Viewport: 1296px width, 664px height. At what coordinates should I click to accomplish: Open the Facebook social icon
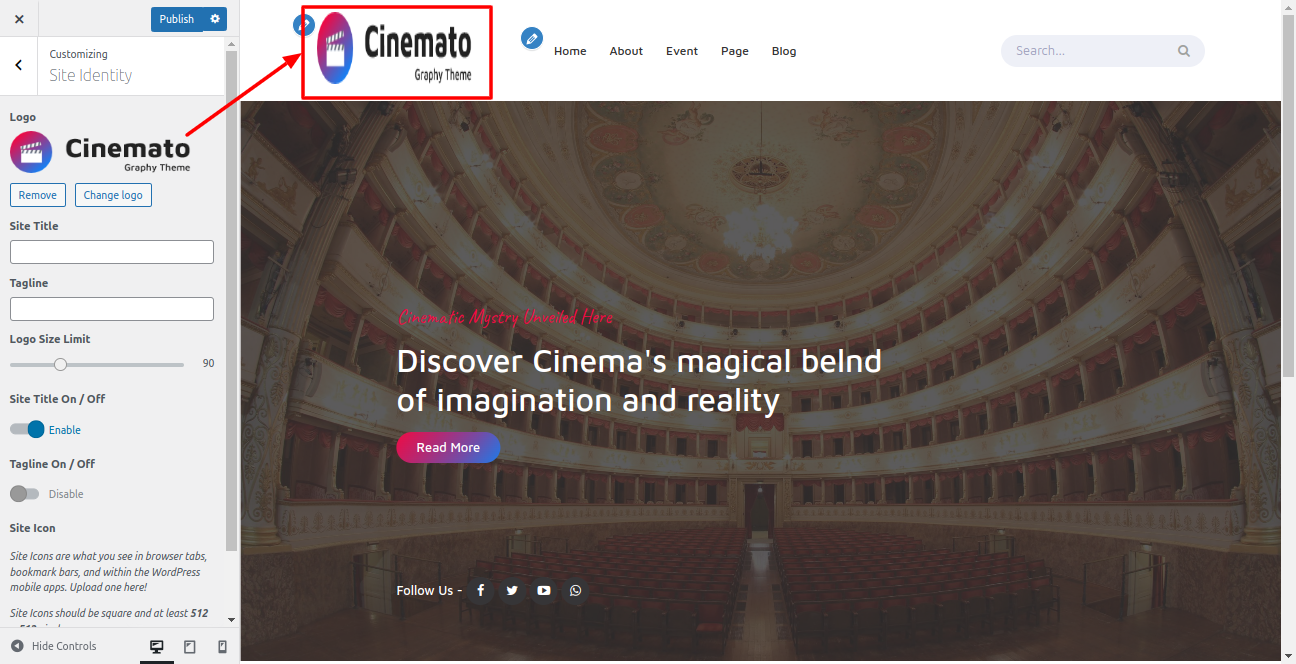tap(480, 591)
